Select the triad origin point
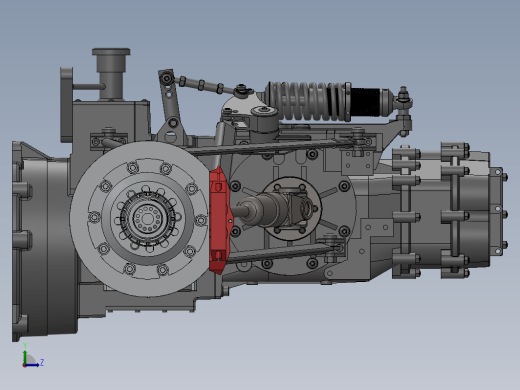 point(24,365)
